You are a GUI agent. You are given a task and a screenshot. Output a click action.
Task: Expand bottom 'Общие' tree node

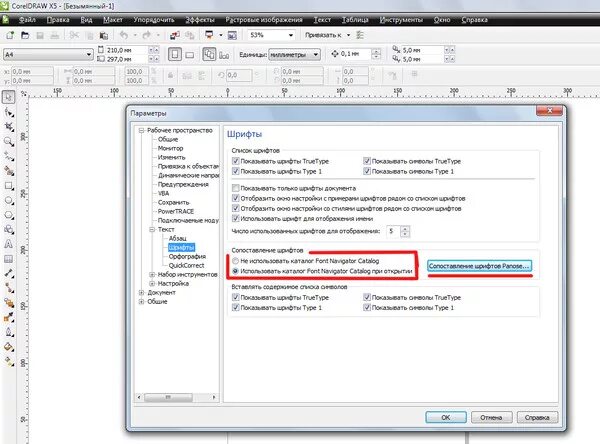[x=142, y=302]
